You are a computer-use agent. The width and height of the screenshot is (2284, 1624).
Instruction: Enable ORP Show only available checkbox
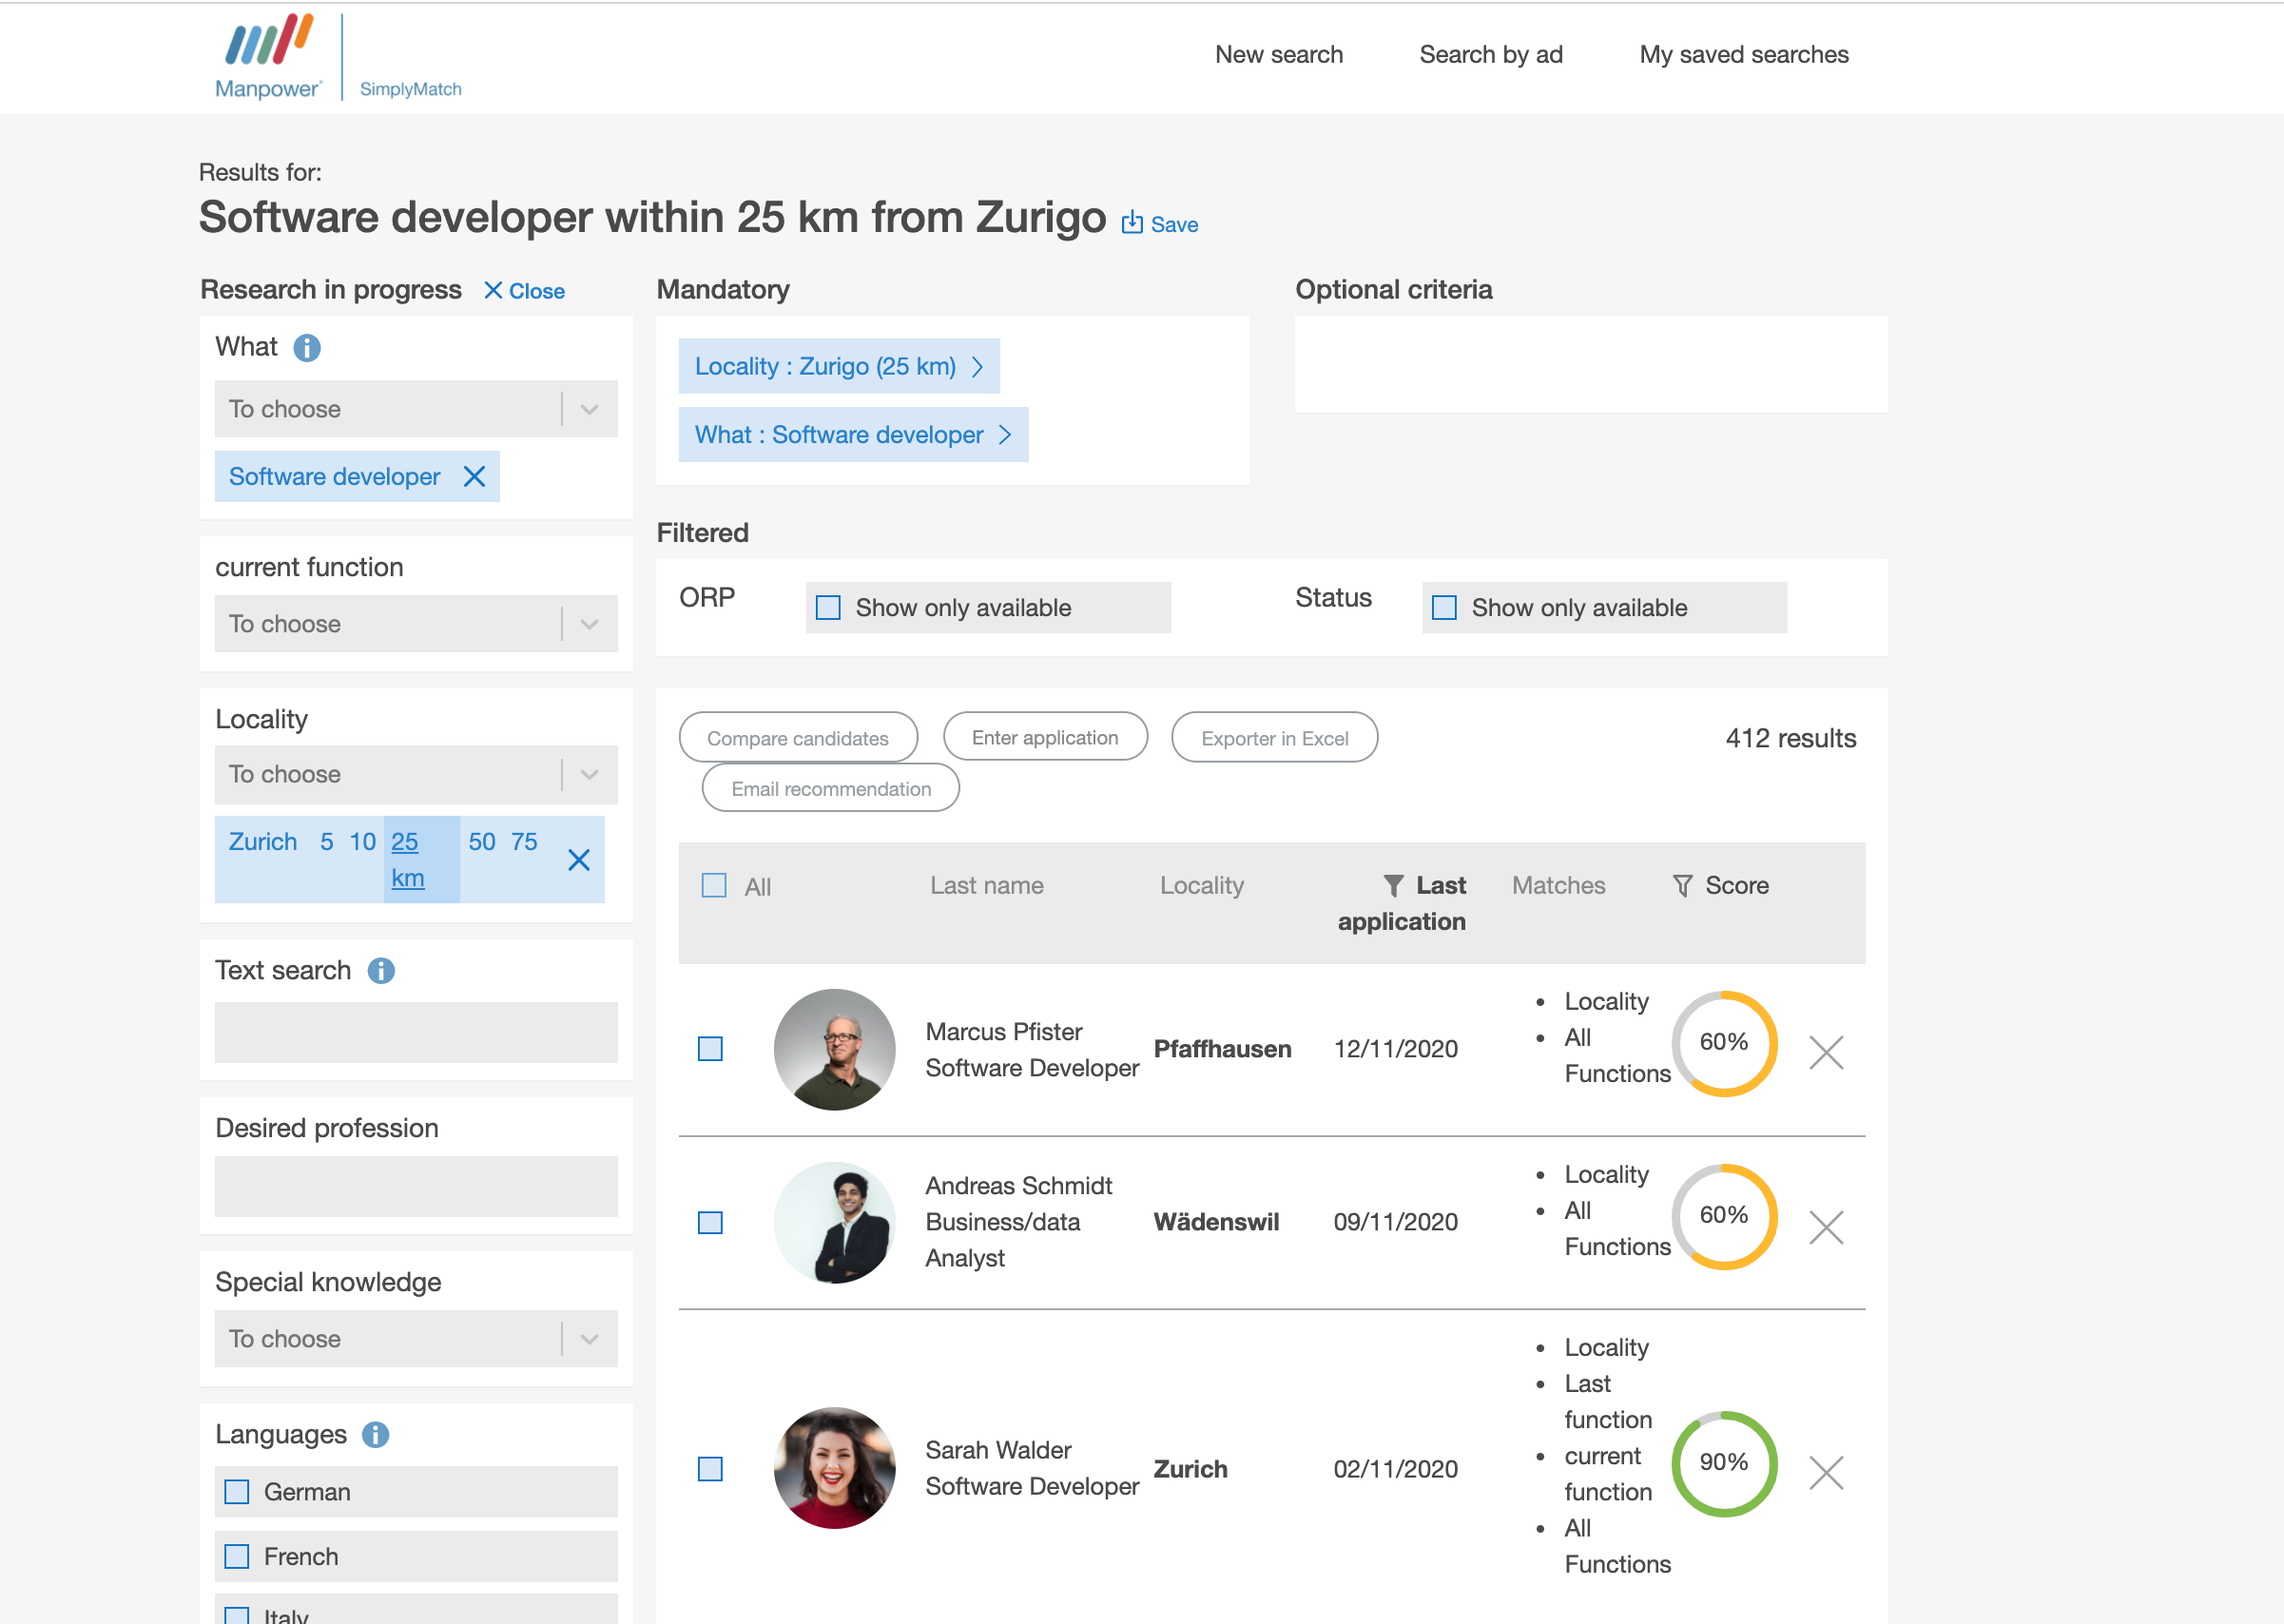(828, 607)
